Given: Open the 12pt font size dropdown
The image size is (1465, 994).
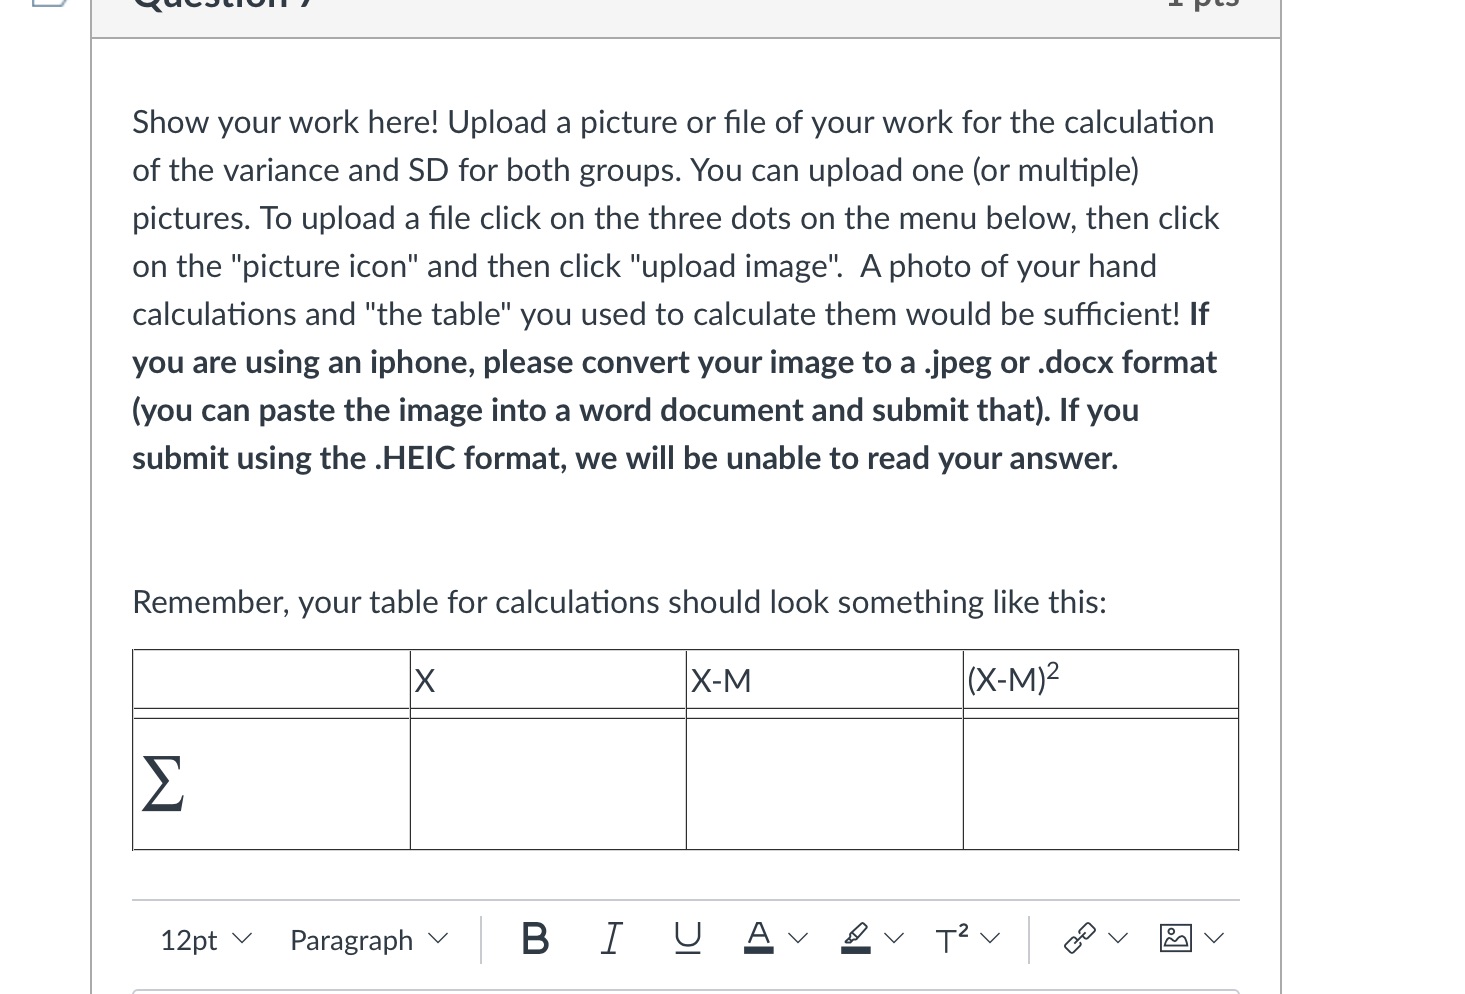Looking at the screenshot, I should (x=203, y=940).
